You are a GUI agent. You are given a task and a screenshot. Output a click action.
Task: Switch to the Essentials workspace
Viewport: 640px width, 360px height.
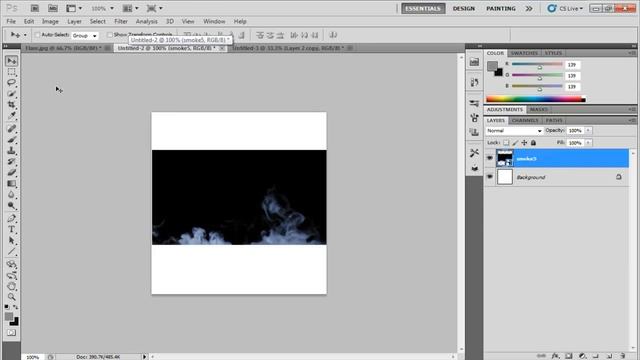click(423, 8)
